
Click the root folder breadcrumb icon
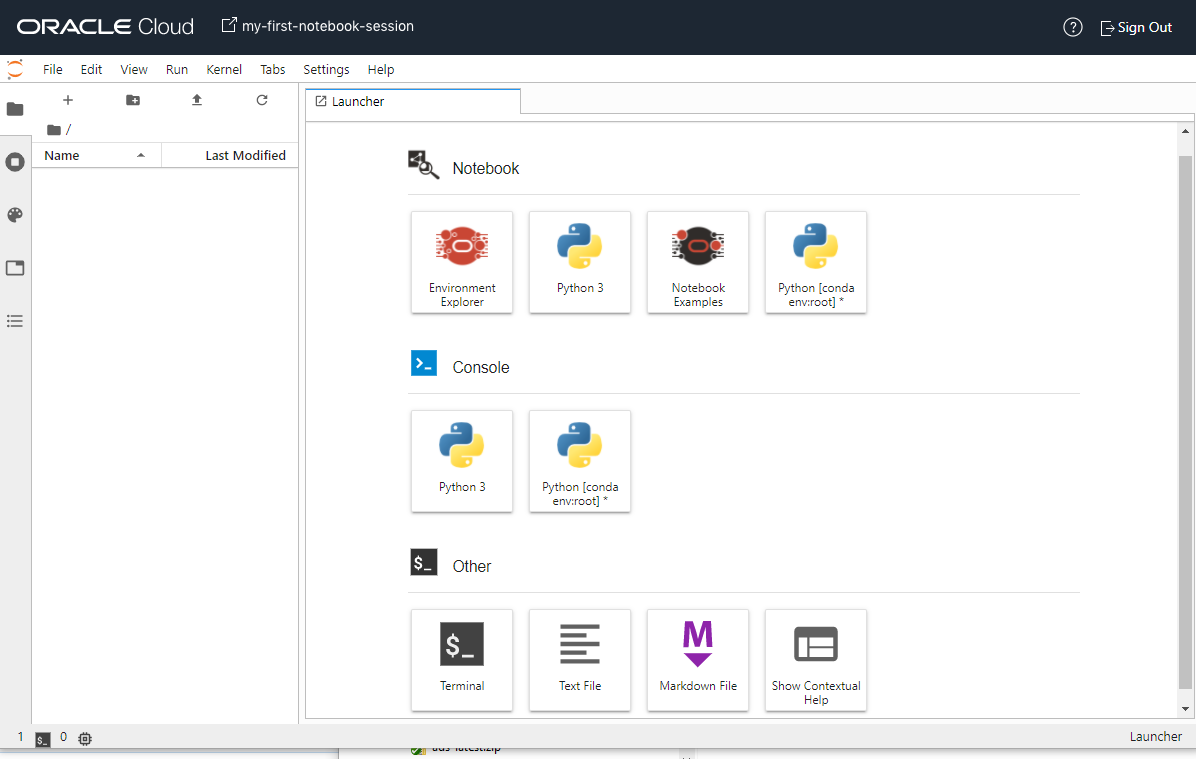click(53, 130)
